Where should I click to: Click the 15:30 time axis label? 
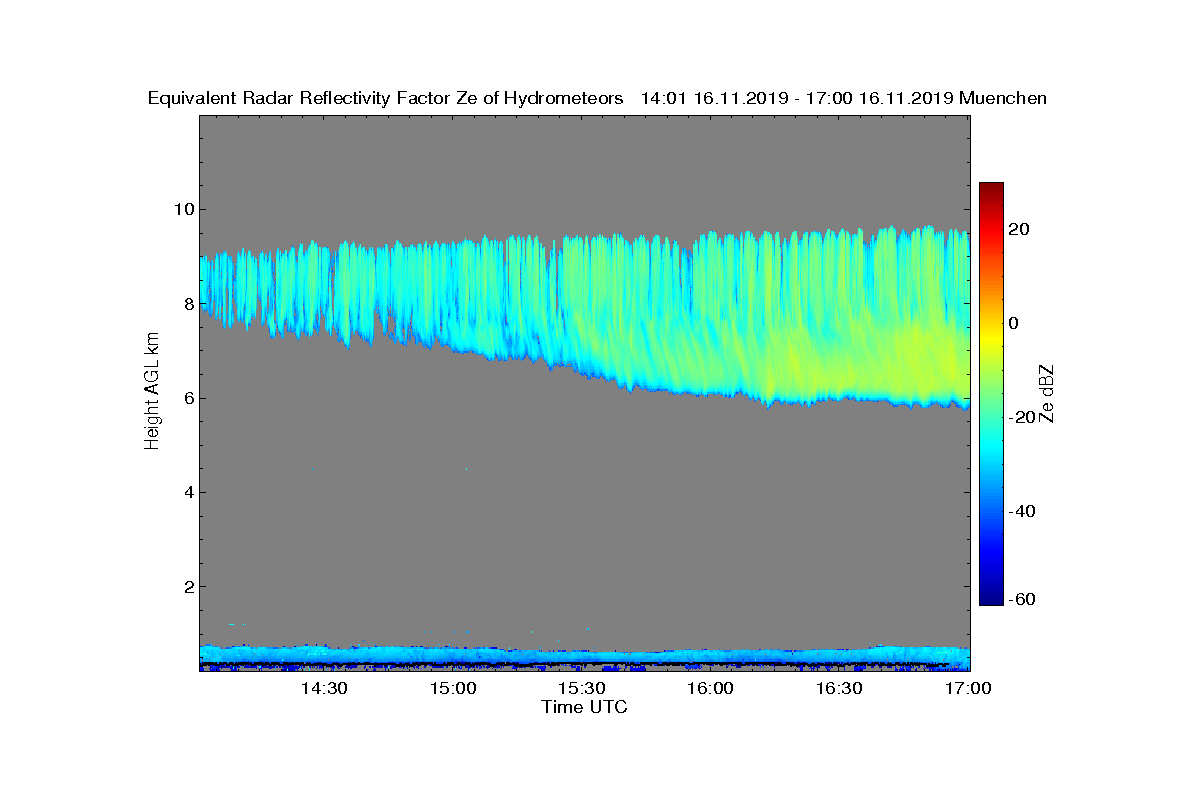[582, 689]
